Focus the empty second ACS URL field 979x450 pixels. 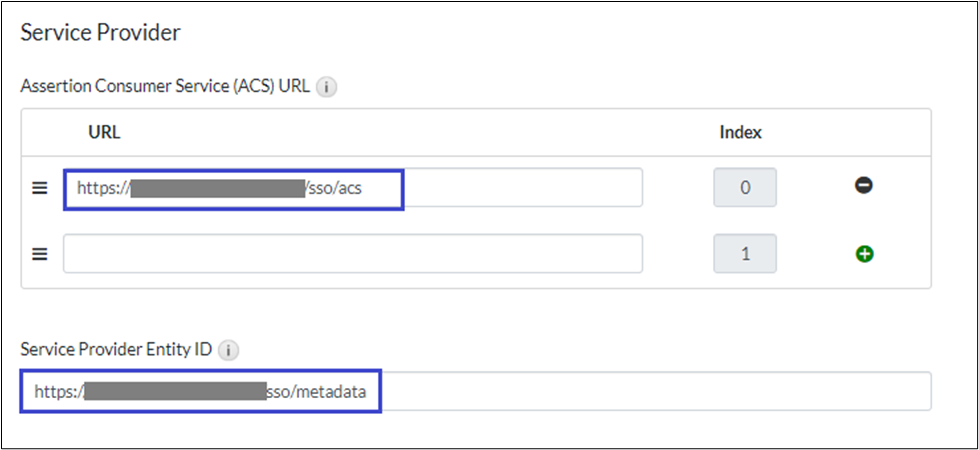click(352, 254)
